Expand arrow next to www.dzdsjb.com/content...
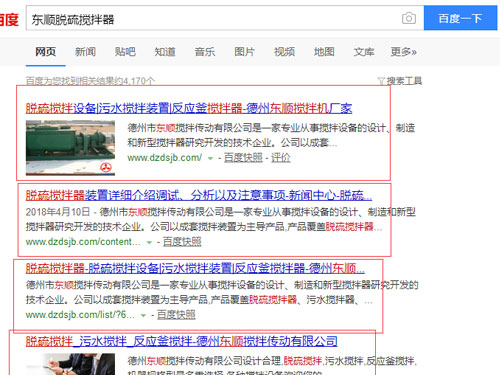 pos(149,242)
